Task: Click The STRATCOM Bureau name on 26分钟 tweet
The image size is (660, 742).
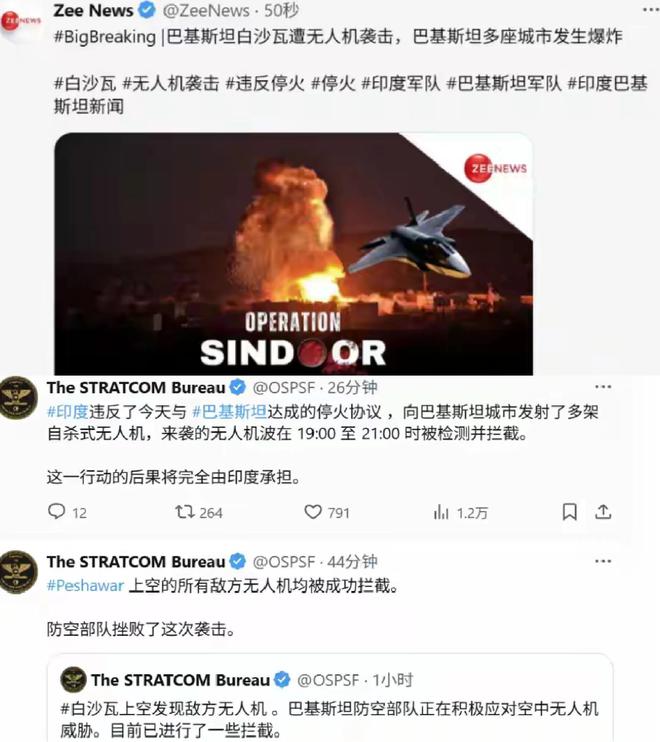Action: pyautogui.click(x=136, y=388)
